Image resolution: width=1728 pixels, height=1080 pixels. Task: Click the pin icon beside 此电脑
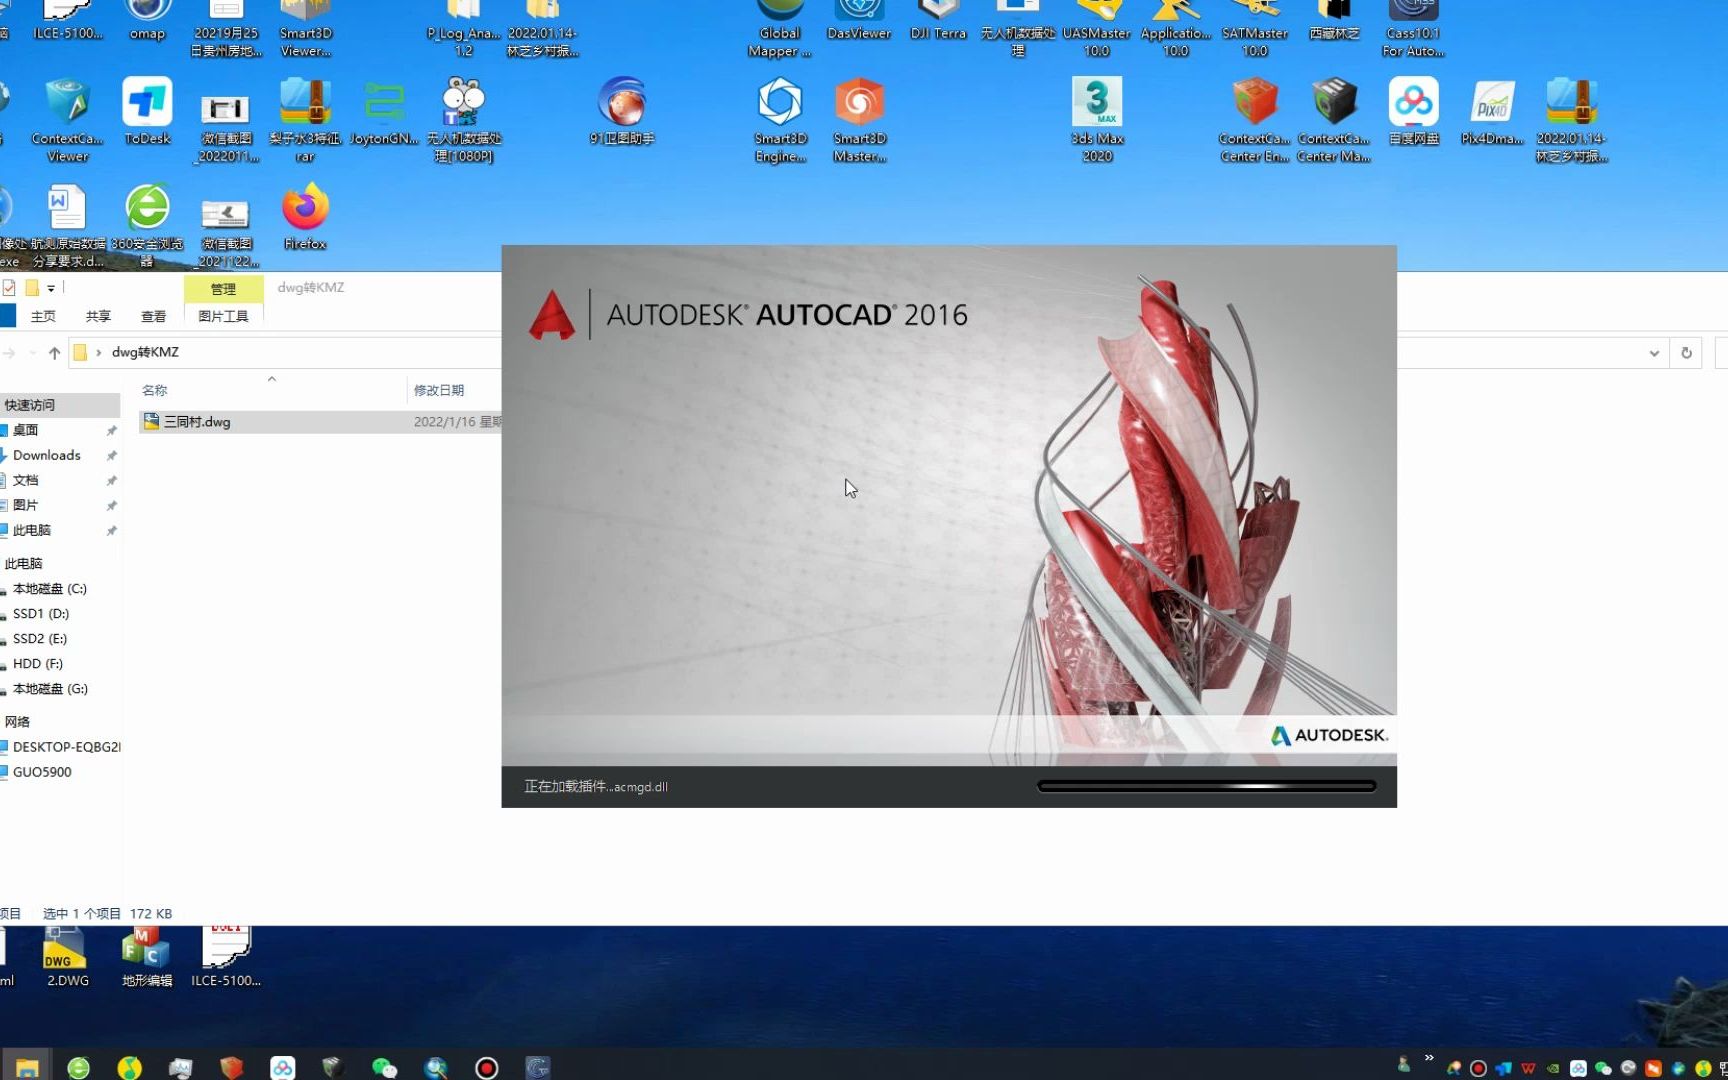point(112,530)
